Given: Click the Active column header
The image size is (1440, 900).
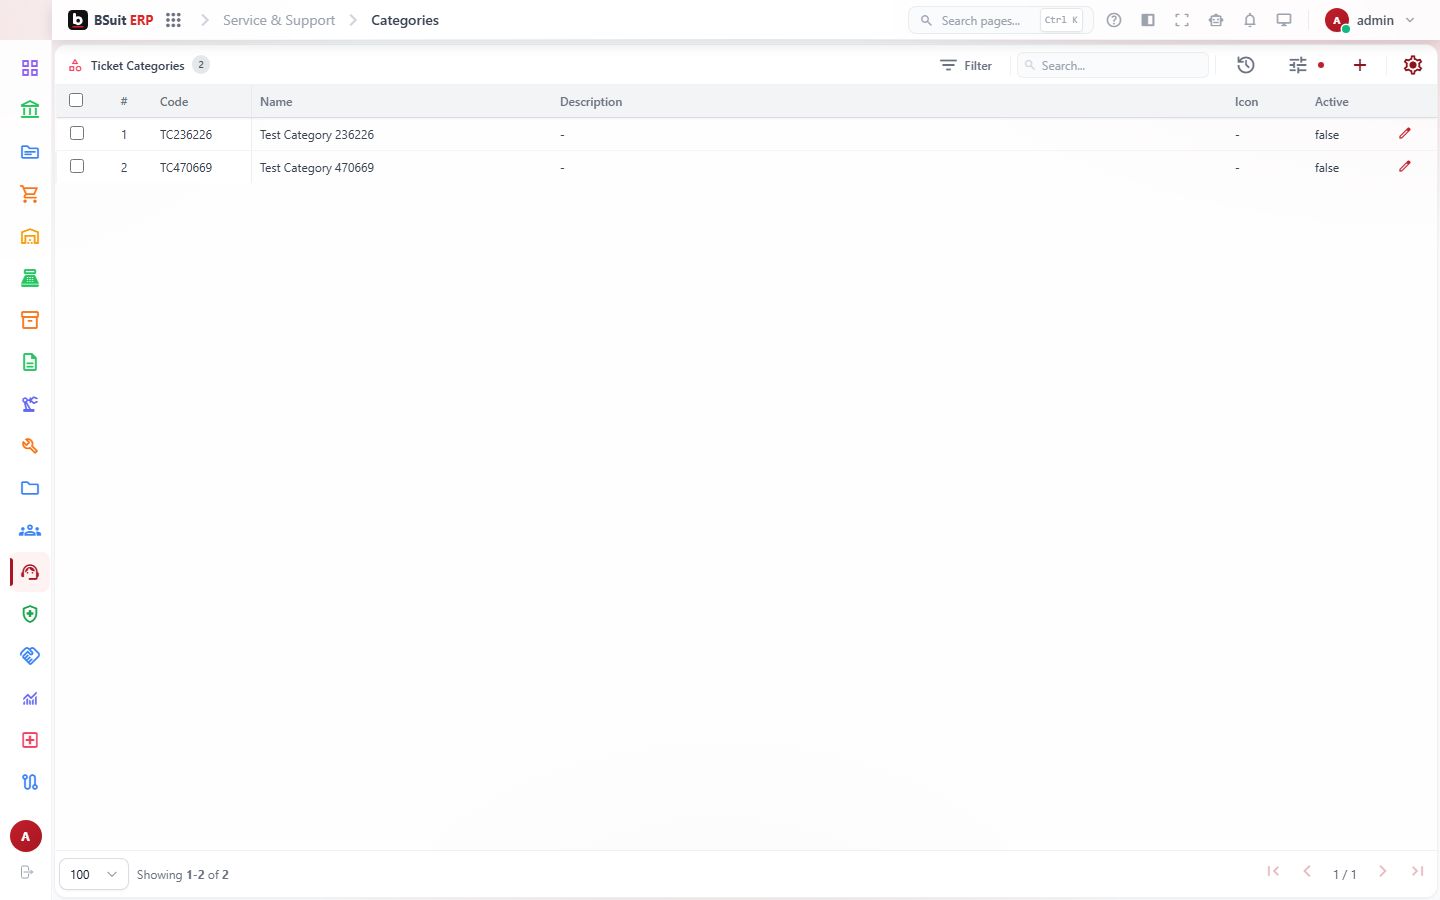Looking at the screenshot, I should (x=1332, y=102).
